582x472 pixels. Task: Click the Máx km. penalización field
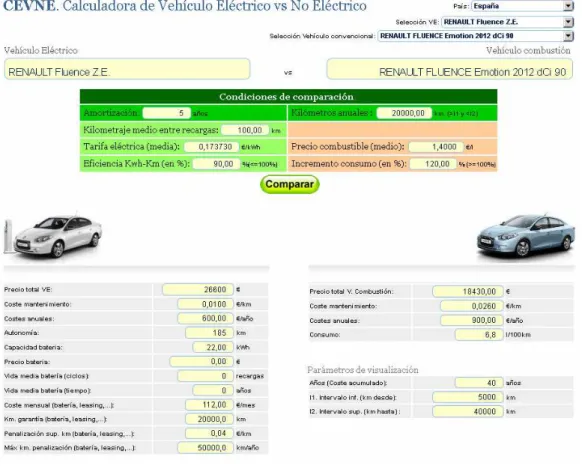coord(205,448)
